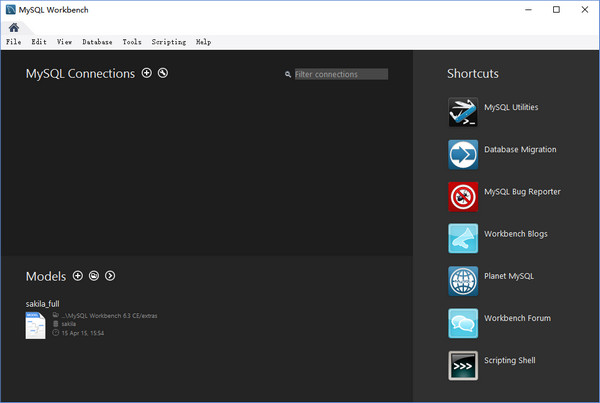
Task: Open the MySQL Bug Reporter icon
Action: [x=463, y=196]
